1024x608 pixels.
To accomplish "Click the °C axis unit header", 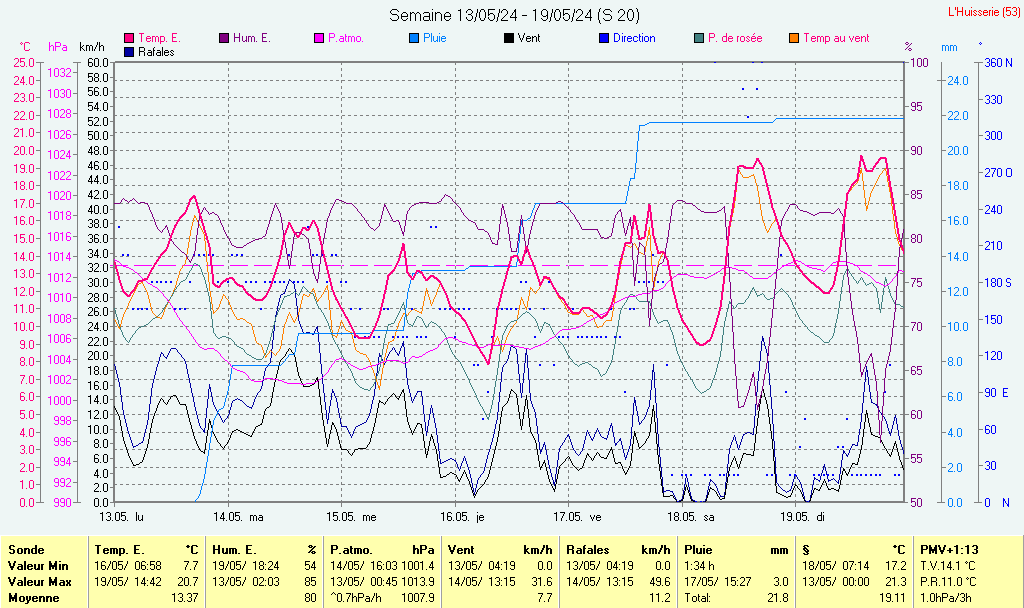I will coord(25,47).
